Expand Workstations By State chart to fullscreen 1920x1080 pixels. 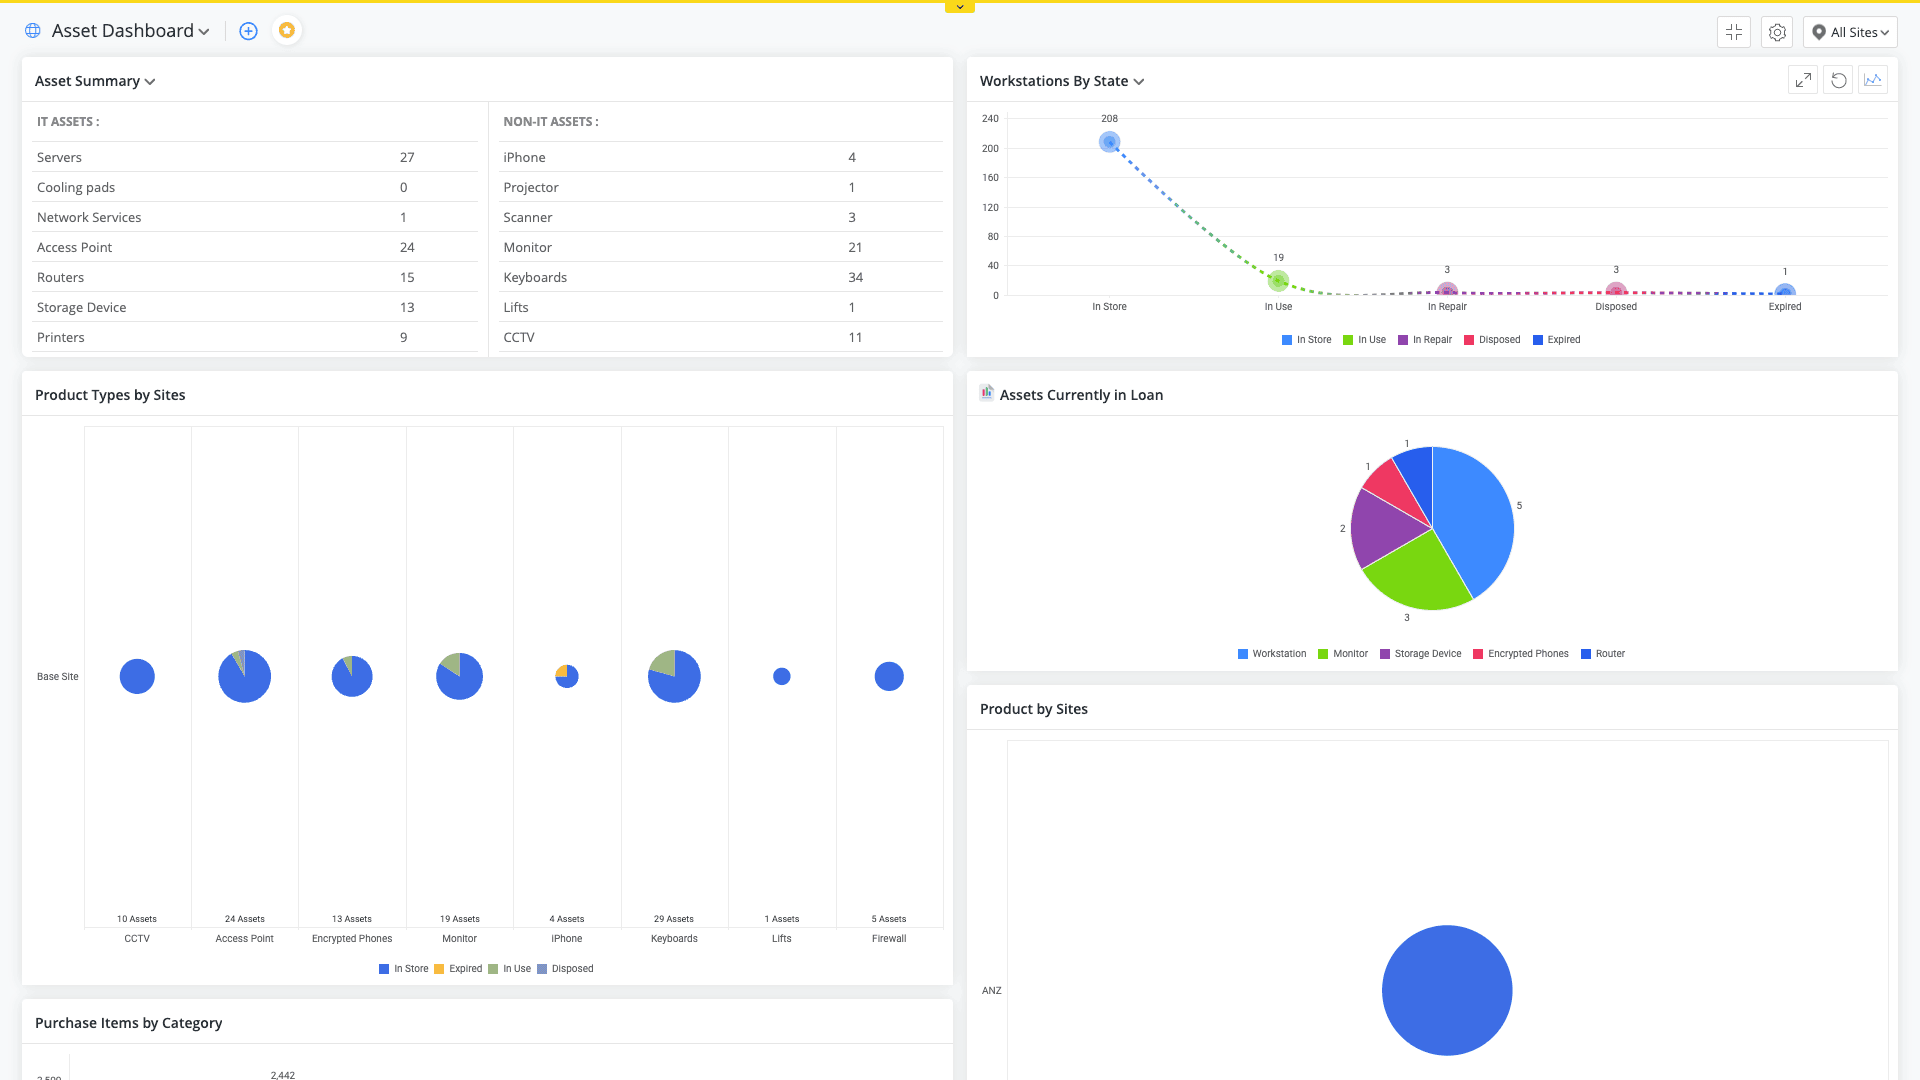point(1803,79)
